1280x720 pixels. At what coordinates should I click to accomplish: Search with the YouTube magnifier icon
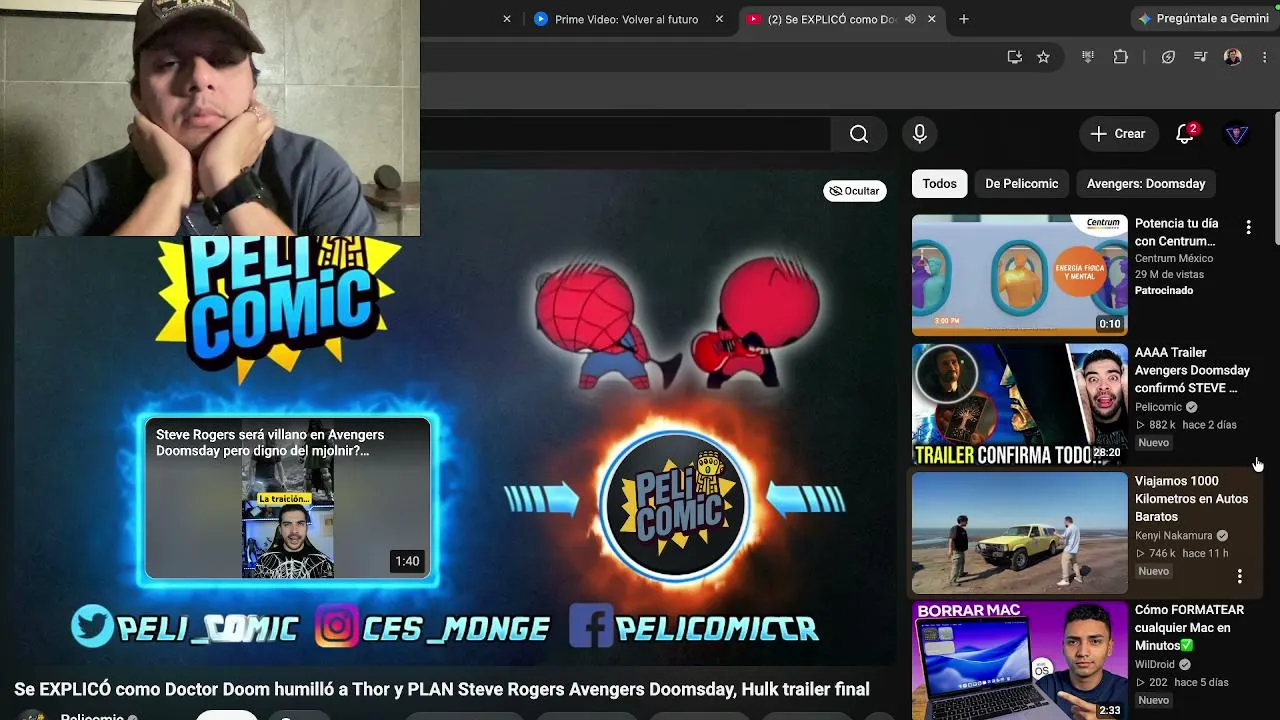pos(859,134)
